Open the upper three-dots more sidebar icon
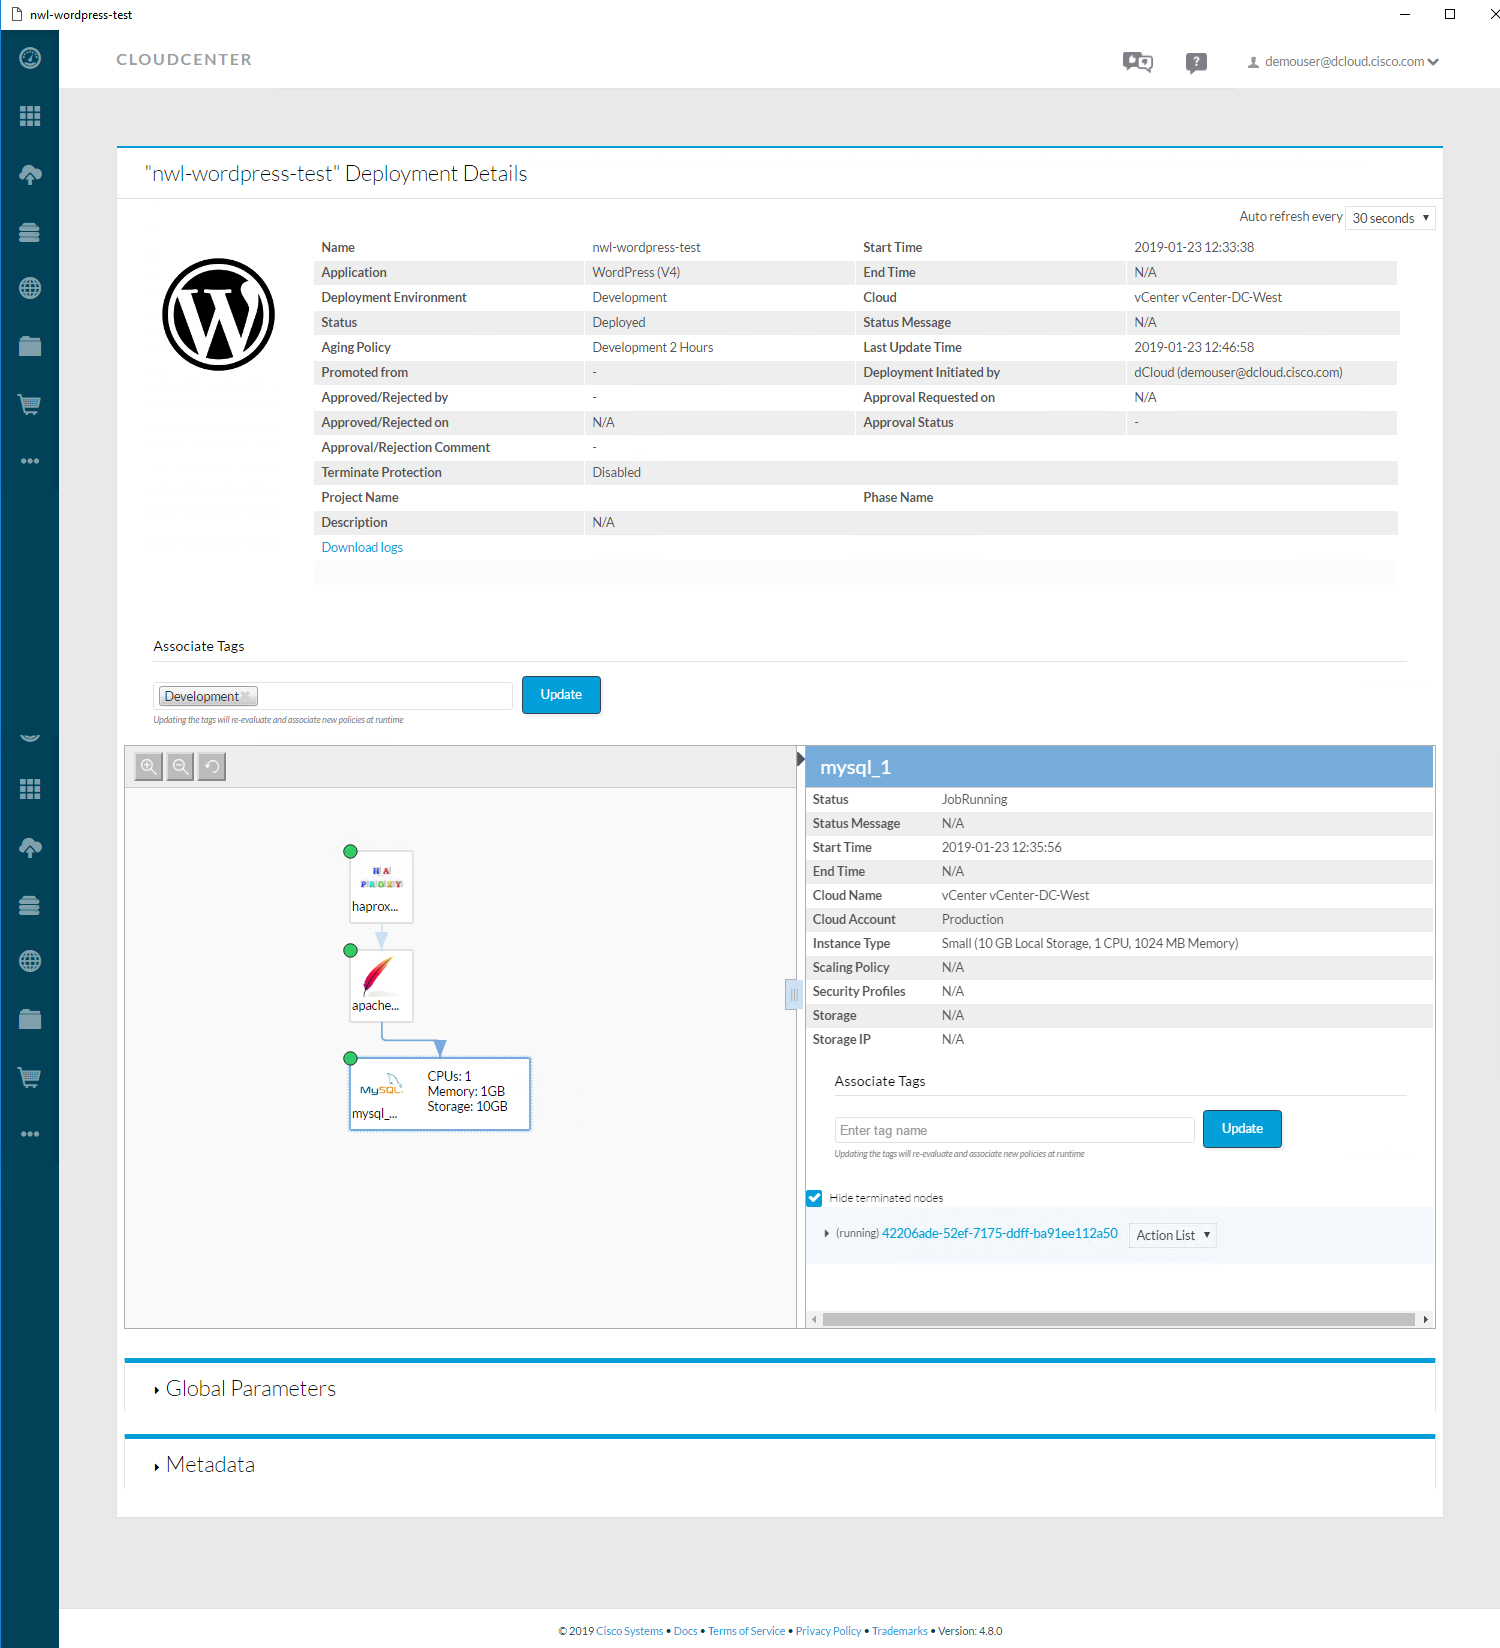Viewport: 1500px width, 1648px height. 30,461
